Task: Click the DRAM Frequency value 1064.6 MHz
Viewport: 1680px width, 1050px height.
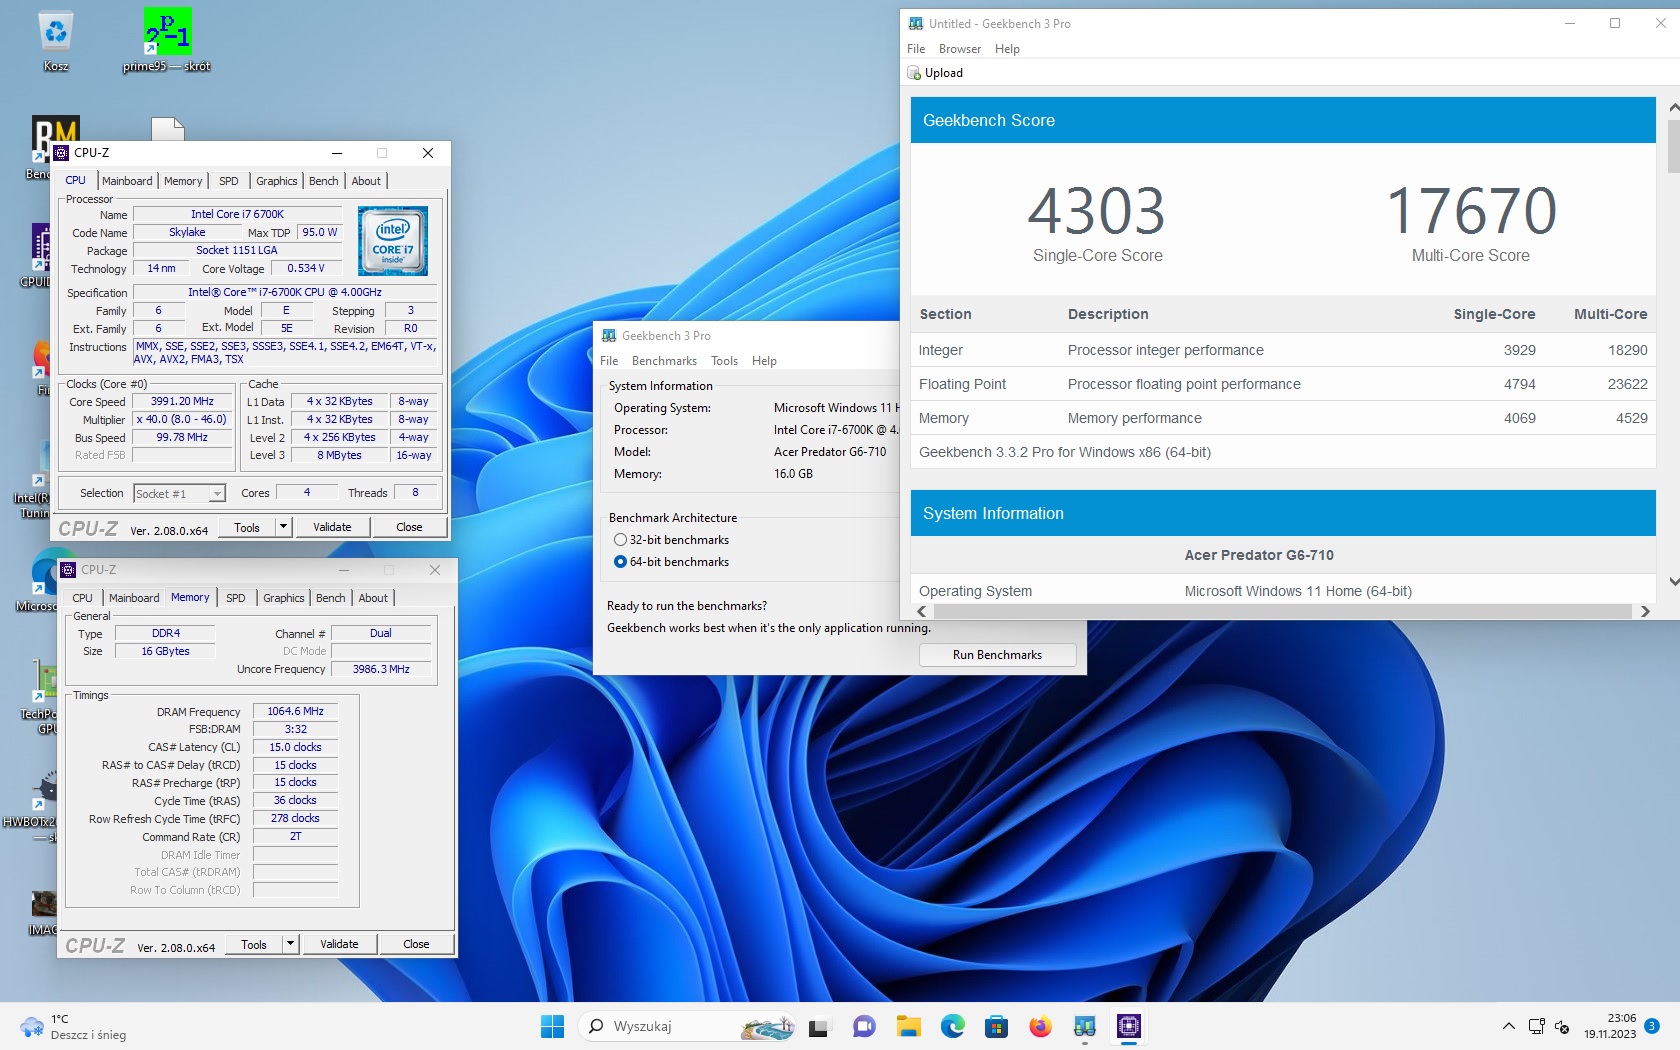Action: coord(296,711)
